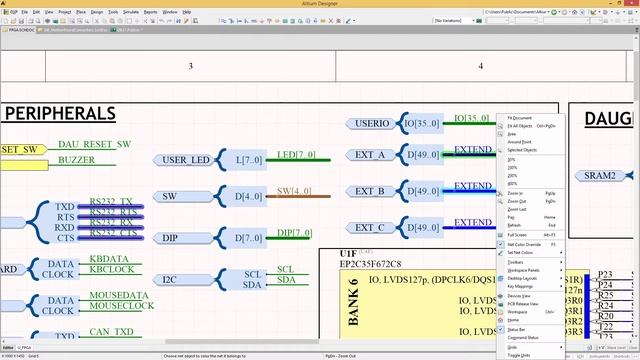Expand Key Mappings submenu

pyautogui.click(x=531, y=287)
